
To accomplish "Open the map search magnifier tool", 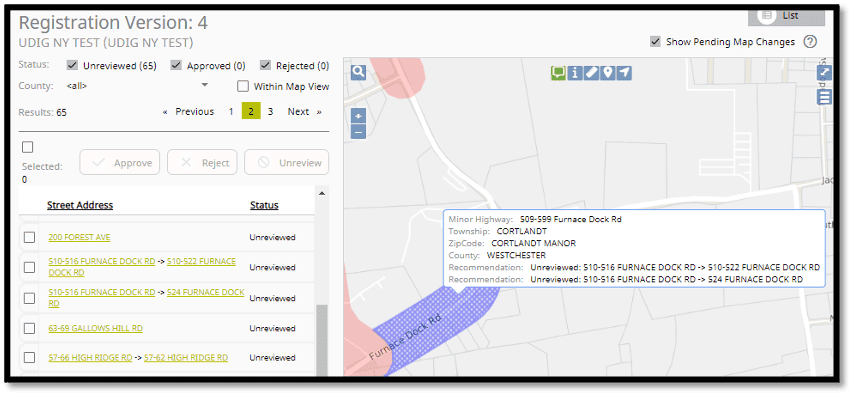I will tap(358, 72).
